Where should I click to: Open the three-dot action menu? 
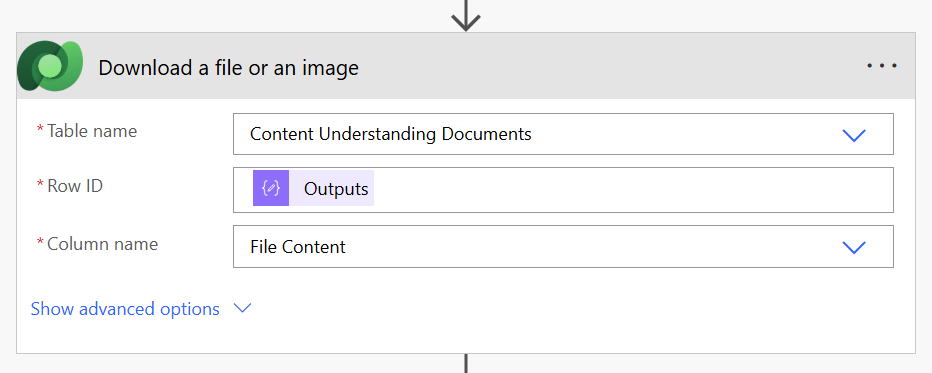[x=881, y=66]
